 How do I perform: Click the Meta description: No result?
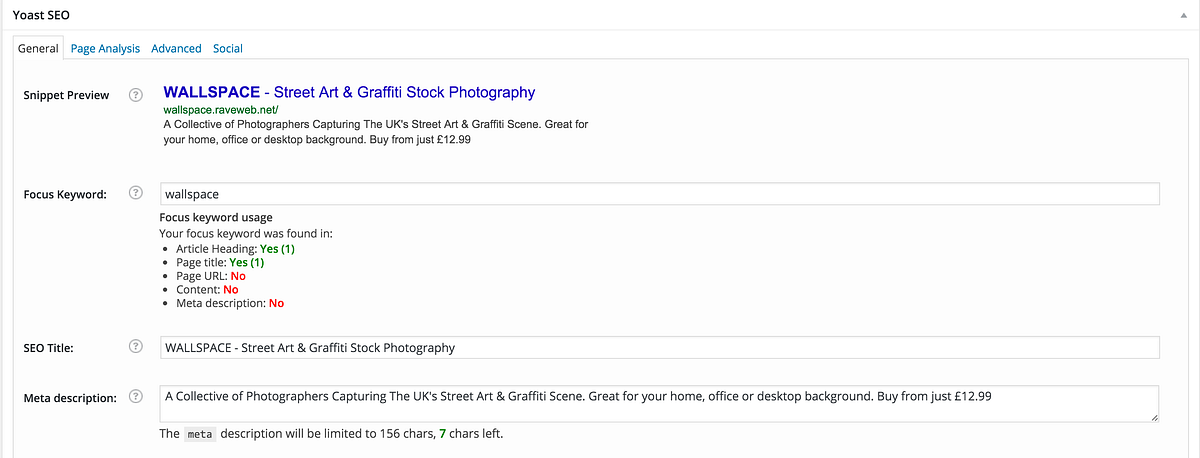pos(230,303)
